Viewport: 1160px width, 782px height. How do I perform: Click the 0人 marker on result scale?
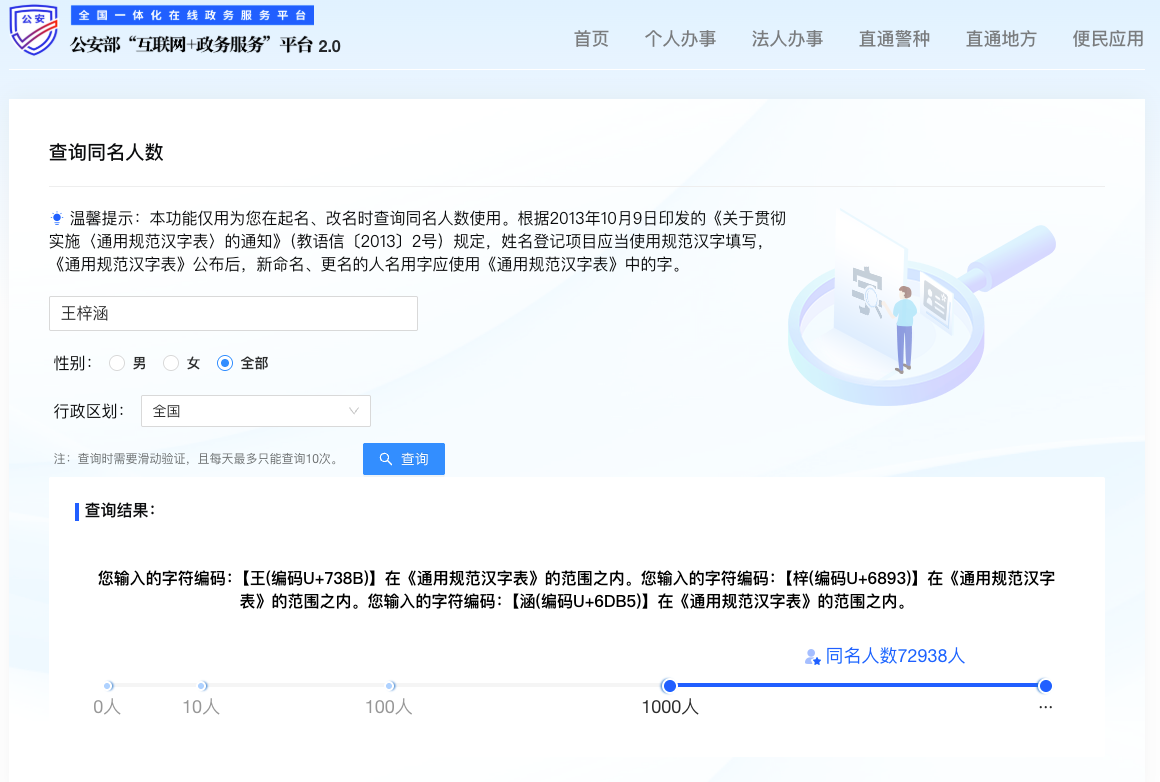tap(108, 686)
